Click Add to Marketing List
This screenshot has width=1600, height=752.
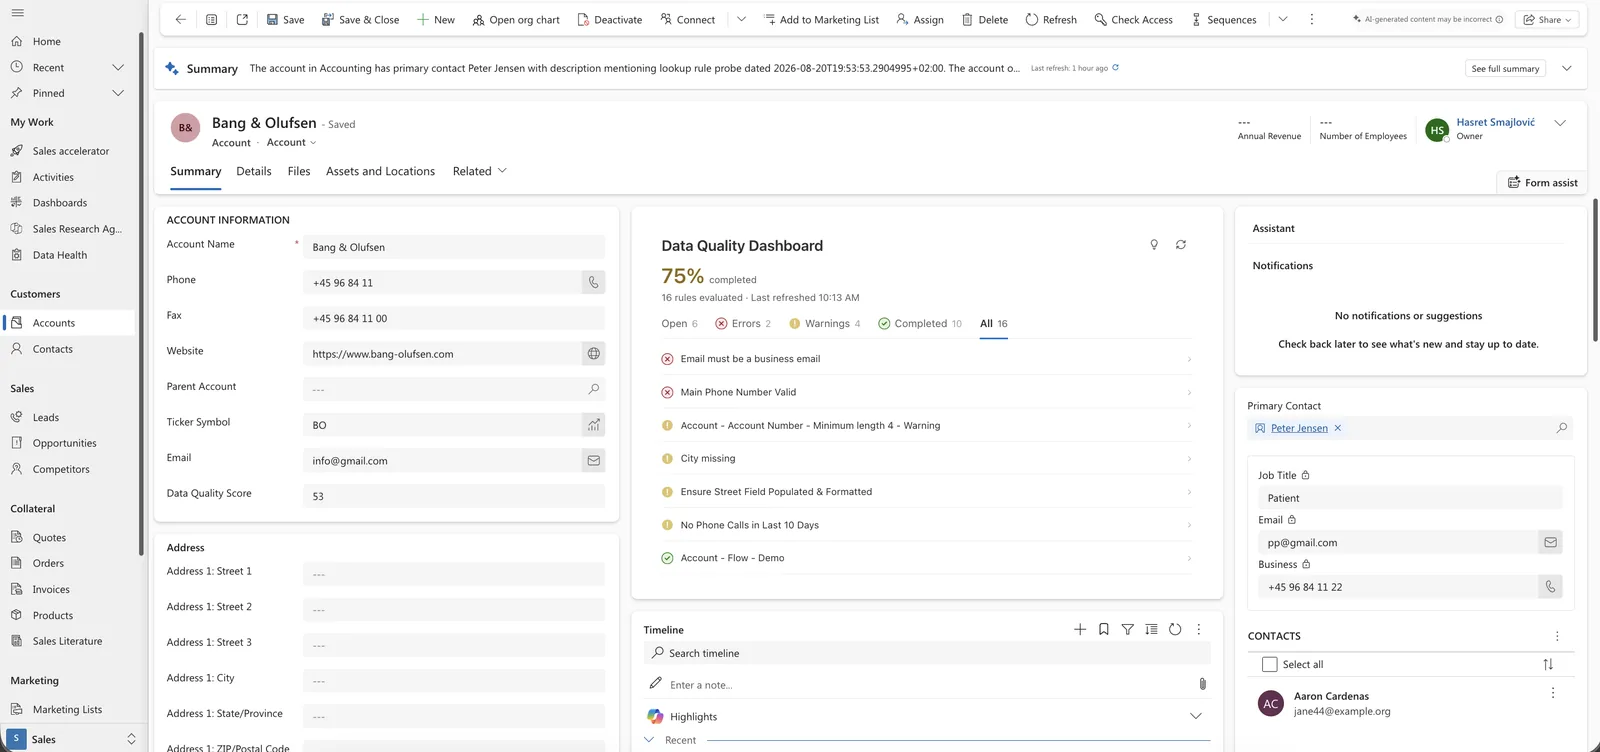pyautogui.click(x=821, y=19)
